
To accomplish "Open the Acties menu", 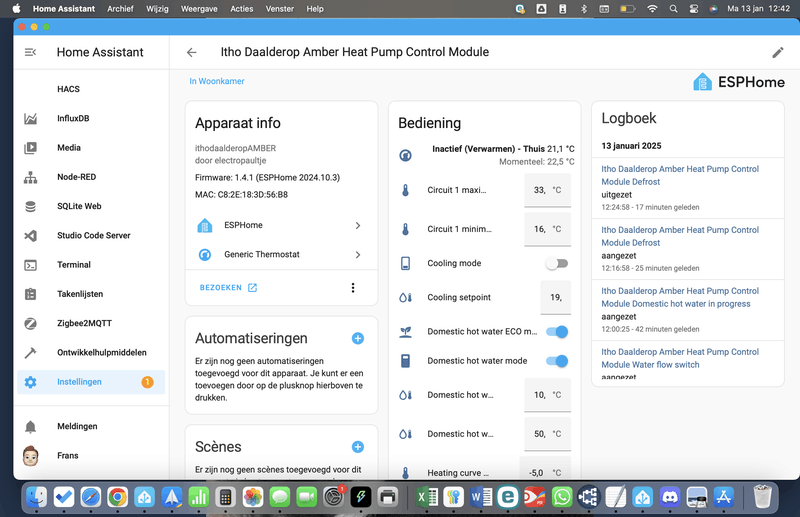I will click(x=241, y=9).
